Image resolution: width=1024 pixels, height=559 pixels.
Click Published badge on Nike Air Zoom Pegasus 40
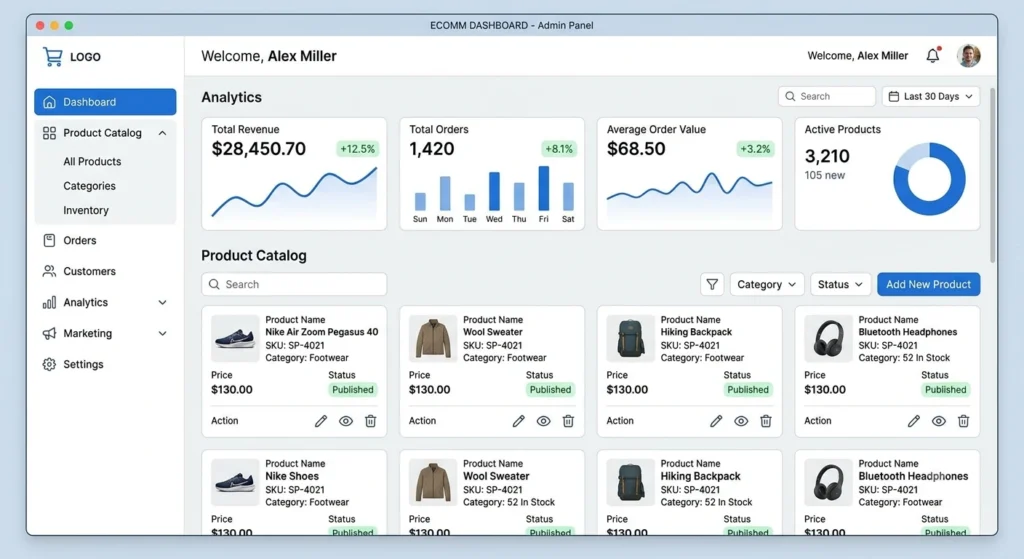point(353,390)
